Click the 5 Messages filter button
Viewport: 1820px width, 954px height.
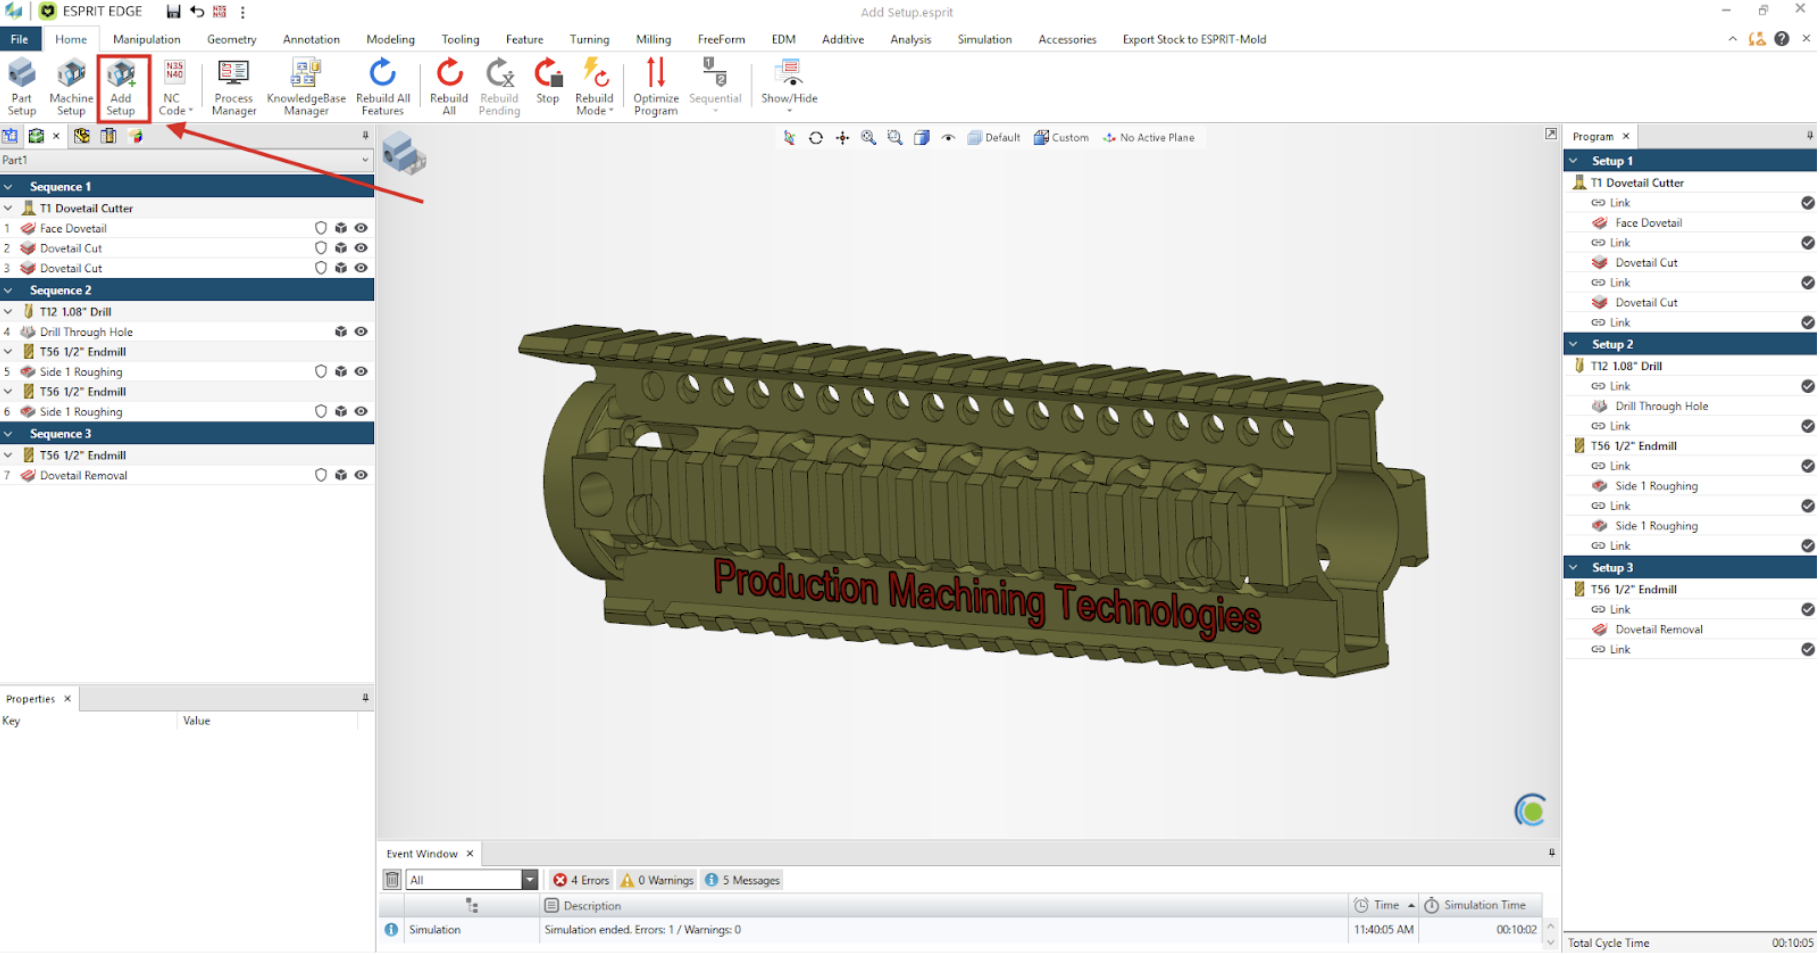point(743,880)
